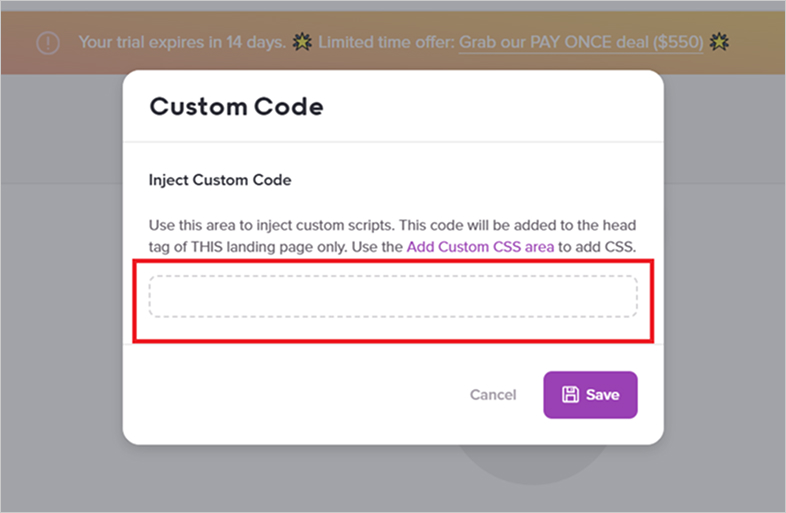Save the custom code
This screenshot has width=786, height=513.
pos(590,395)
